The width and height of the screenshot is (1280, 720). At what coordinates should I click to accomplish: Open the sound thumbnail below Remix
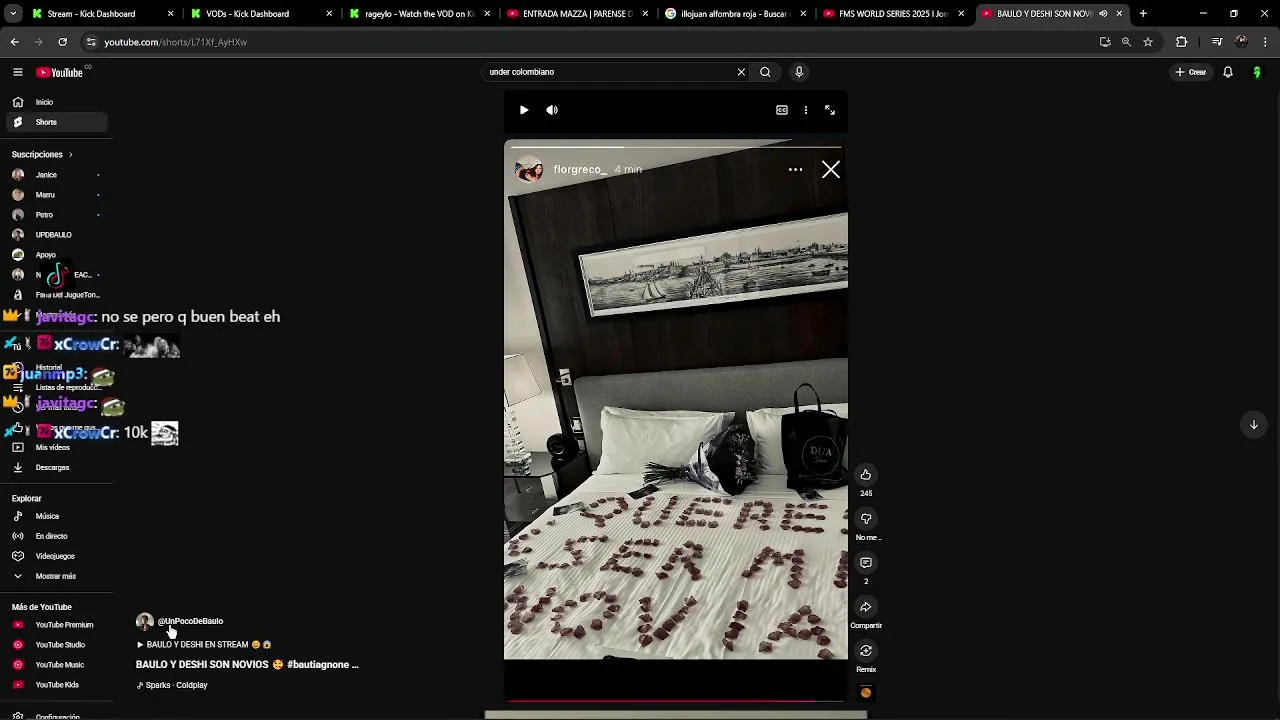pos(866,692)
